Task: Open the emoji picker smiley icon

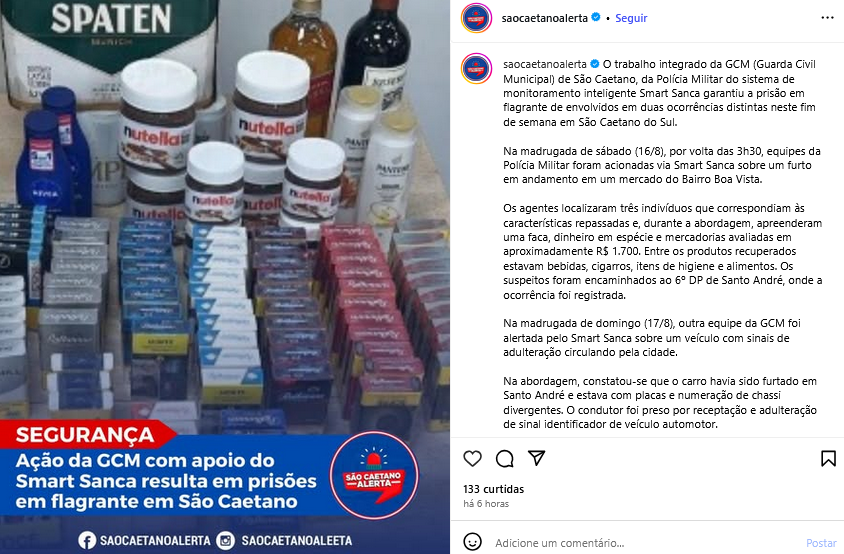Action: tap(473, 542)
